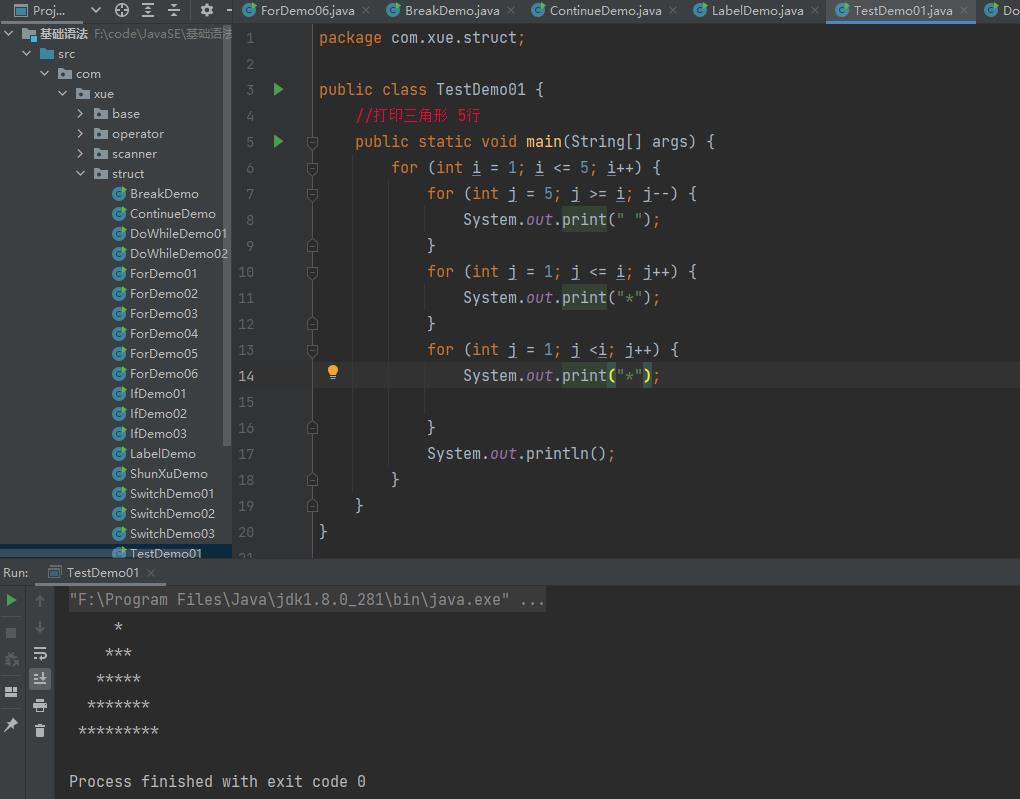Image resolution: width=1020 pixels, height=799 pixels.
Task: Click the Collapse All icon in Project toolbar
Action: (172, 10)
